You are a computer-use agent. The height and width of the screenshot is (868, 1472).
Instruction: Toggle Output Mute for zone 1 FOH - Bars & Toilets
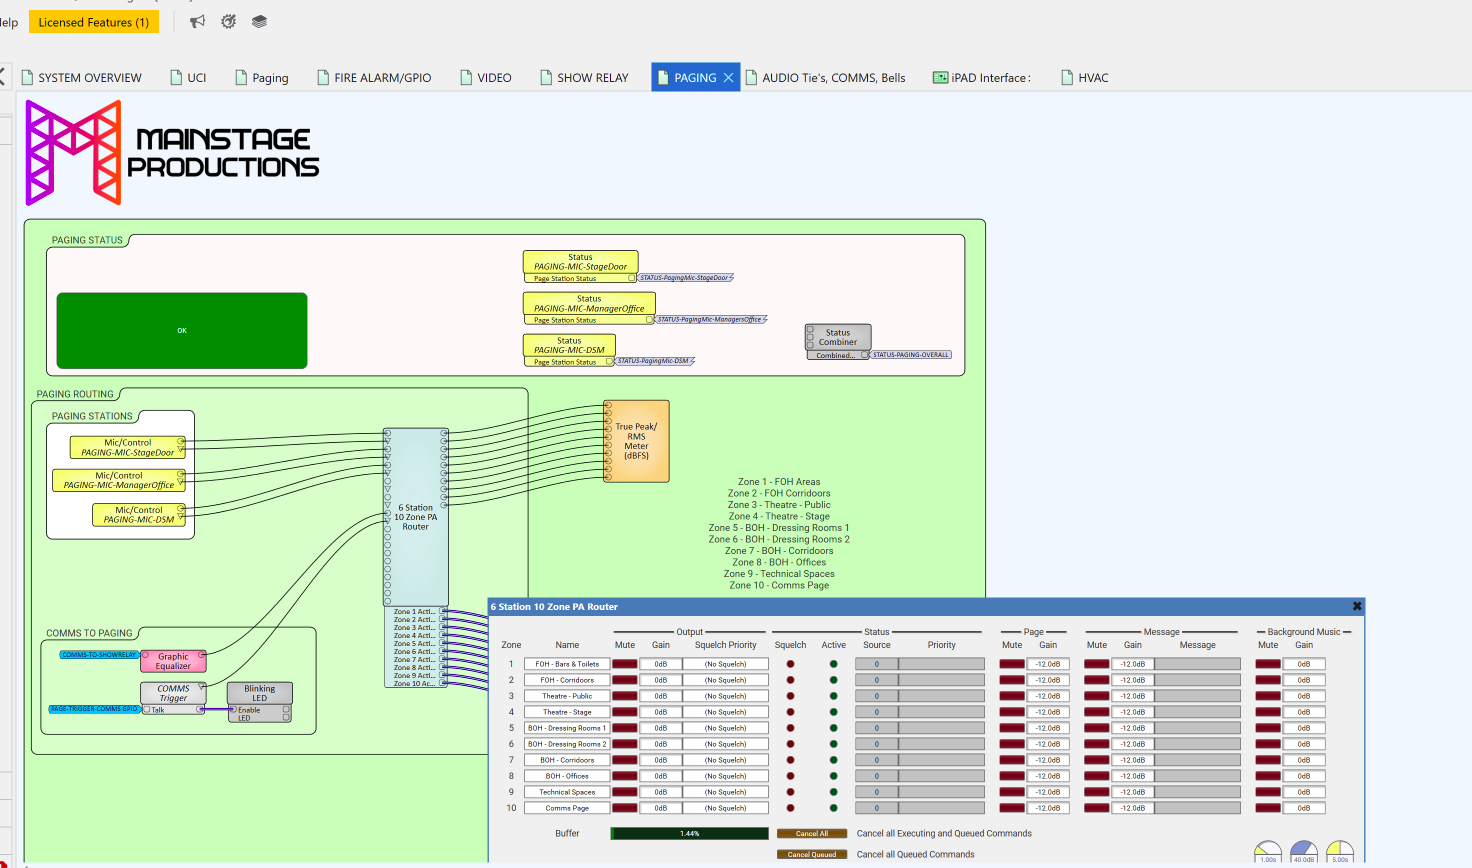tap(624, 664)
